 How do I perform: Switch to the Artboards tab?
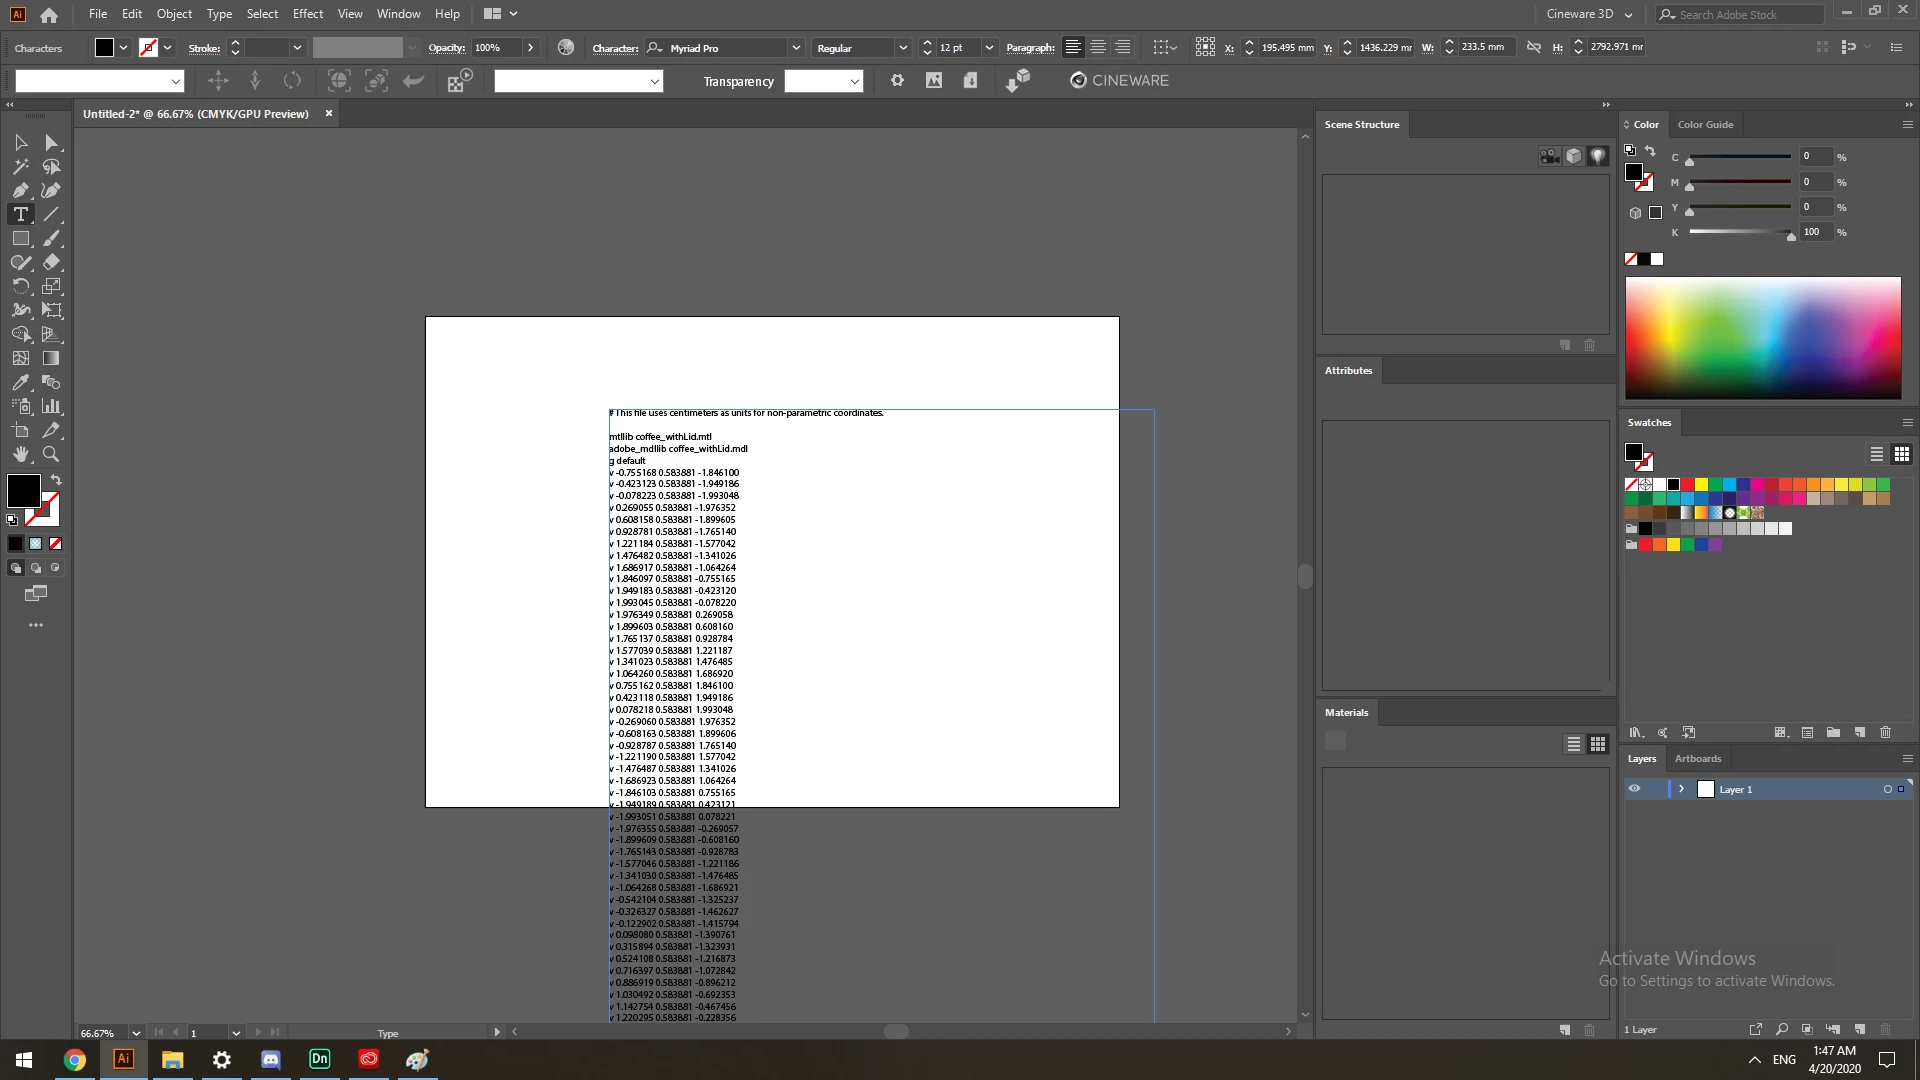click(1698, 759)
